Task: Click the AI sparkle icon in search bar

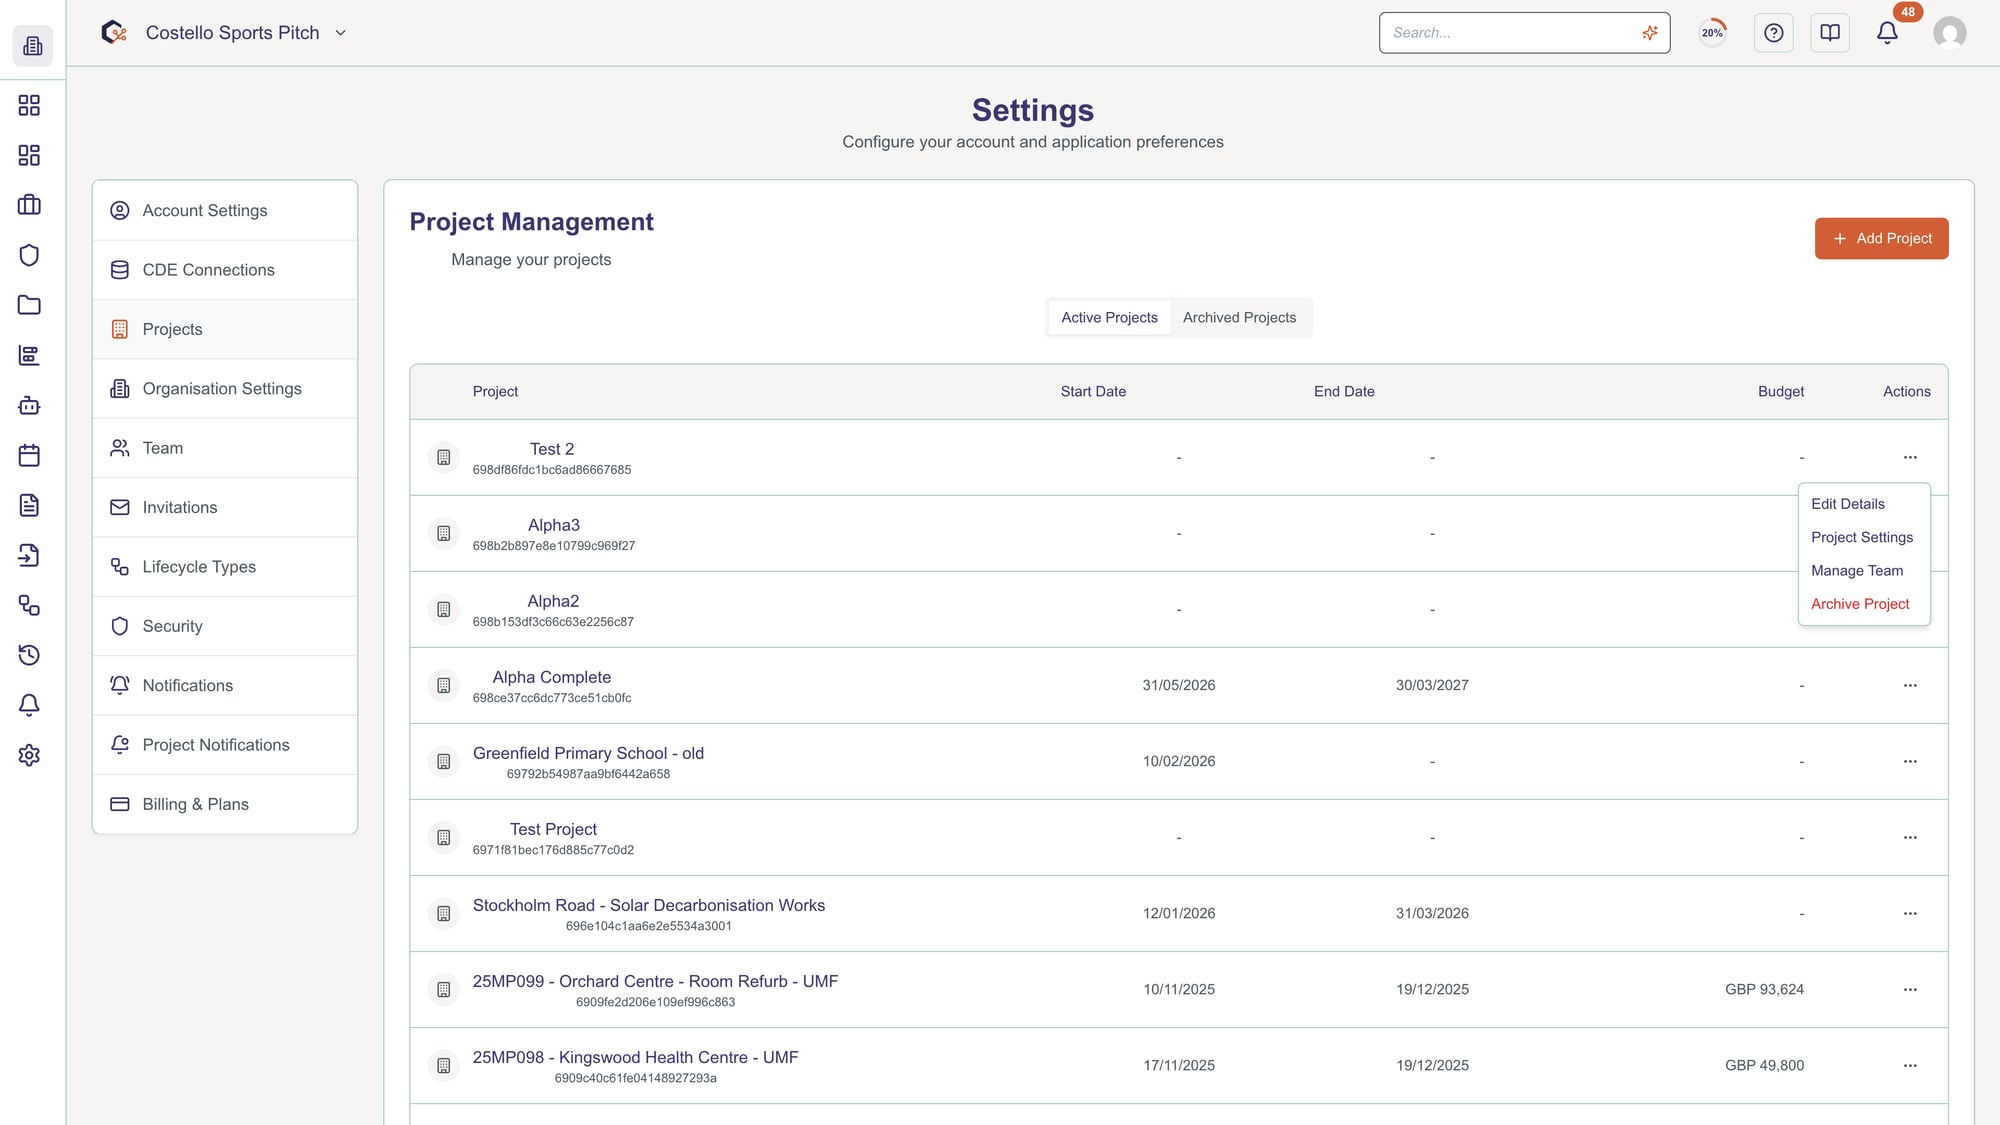Action: tap(1649, 32)
